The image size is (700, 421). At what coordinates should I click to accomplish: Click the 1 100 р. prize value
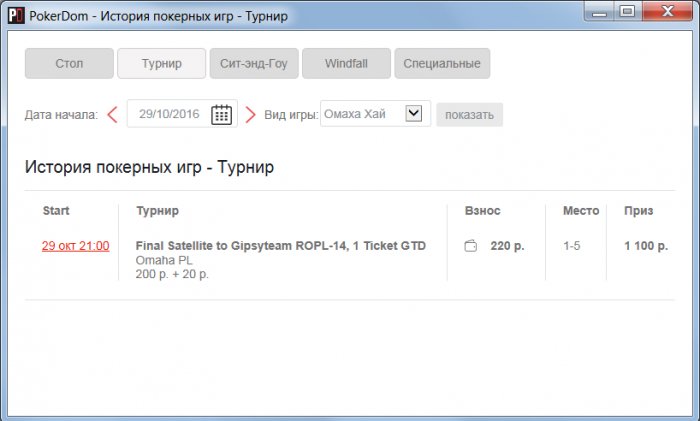[x=646, y=246]
